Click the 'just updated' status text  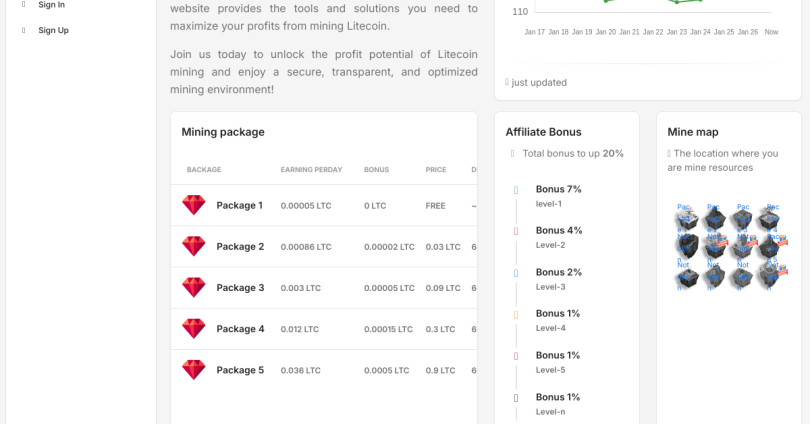pos(539,82)
